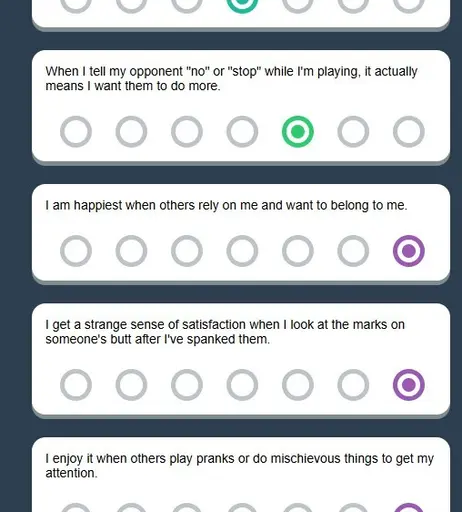
Task: Click selected purple radio in "sense of satisfaction" question
Action: (x=409, y=385)
